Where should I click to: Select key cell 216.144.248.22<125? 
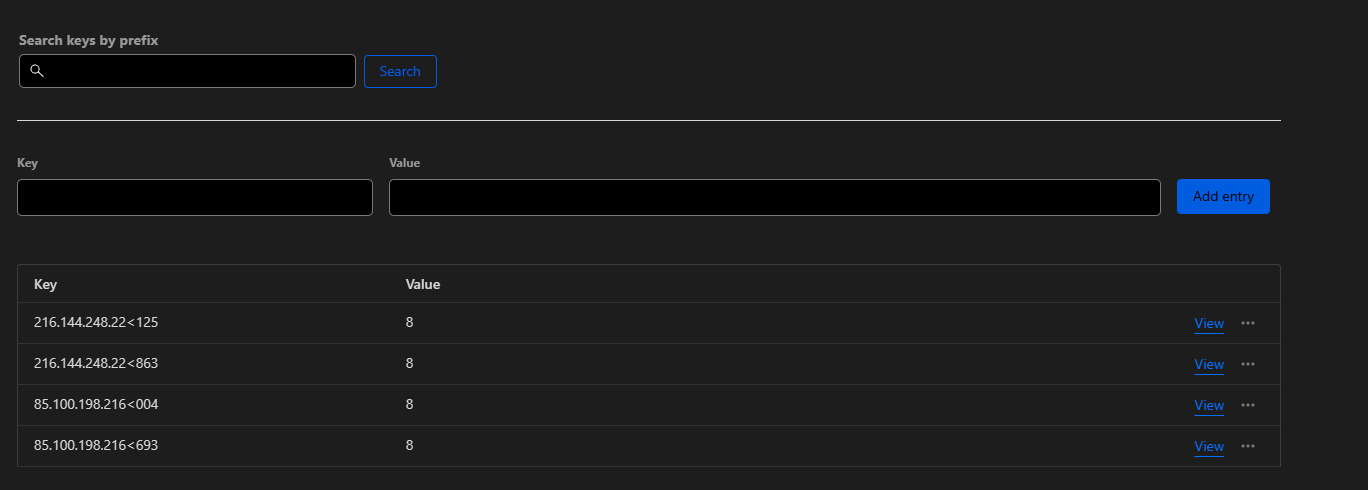(x=96, y=322)
